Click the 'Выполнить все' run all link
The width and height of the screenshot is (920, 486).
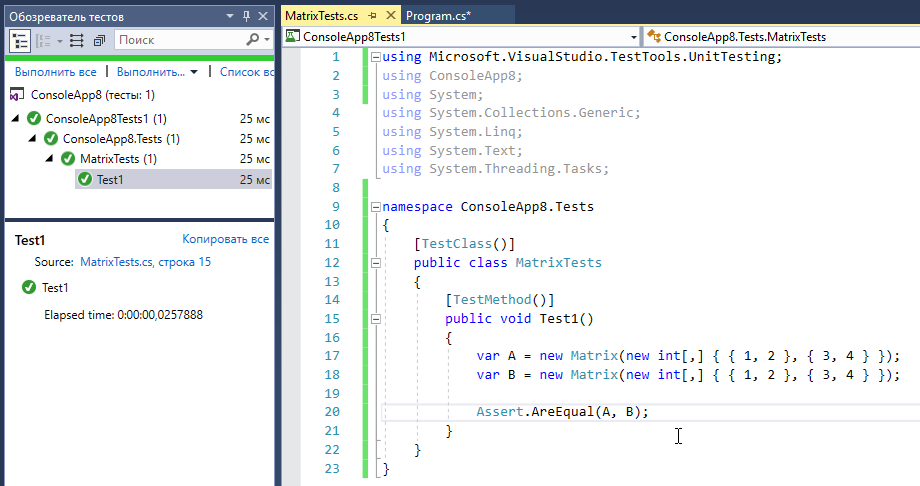[x=55, y=72]
